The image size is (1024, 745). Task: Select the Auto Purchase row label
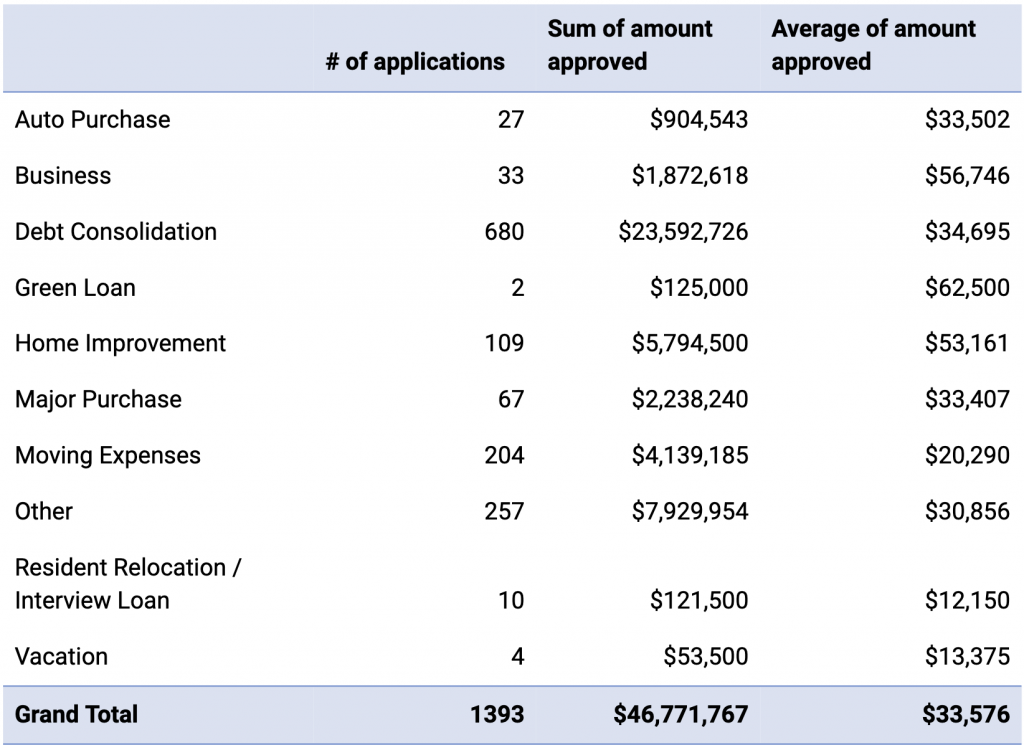pos(93,120)
